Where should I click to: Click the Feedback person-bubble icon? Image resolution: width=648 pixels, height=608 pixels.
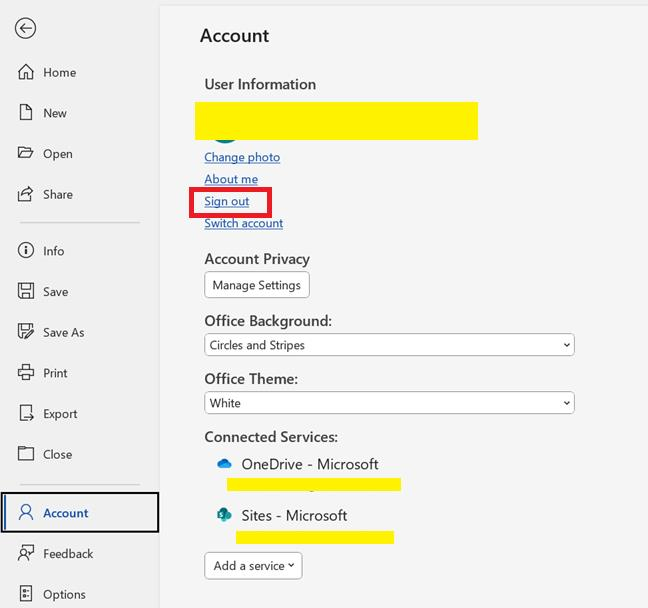(x=26, y=553)
